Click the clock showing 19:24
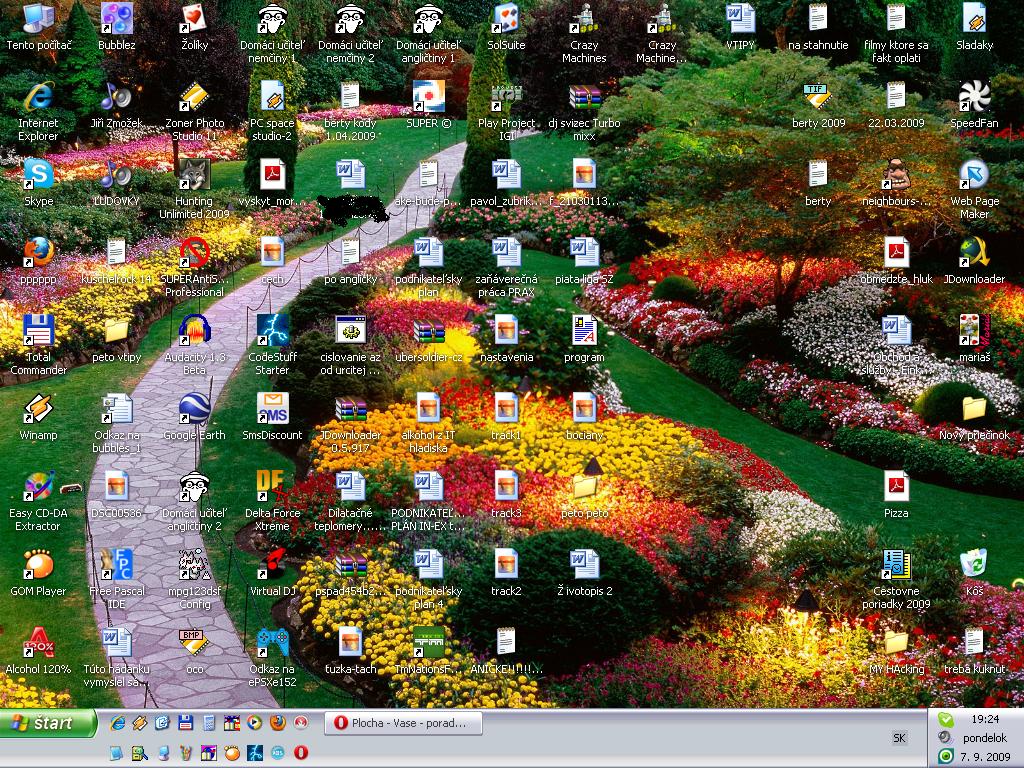 pyautogui.click(x=984, y=718)
